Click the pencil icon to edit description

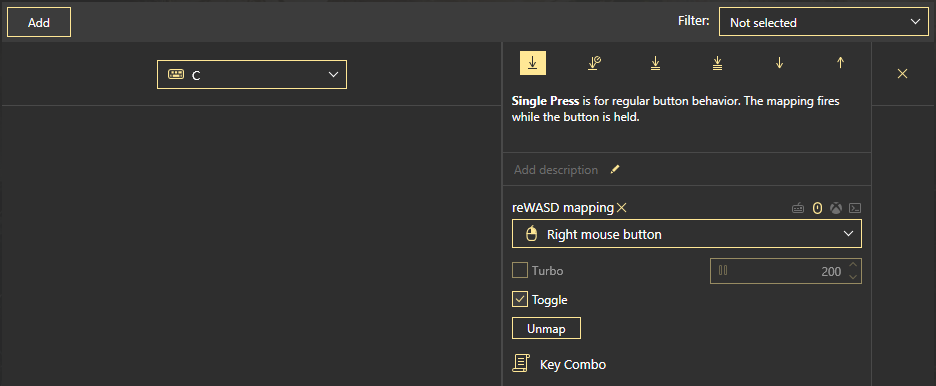[615, 170]
